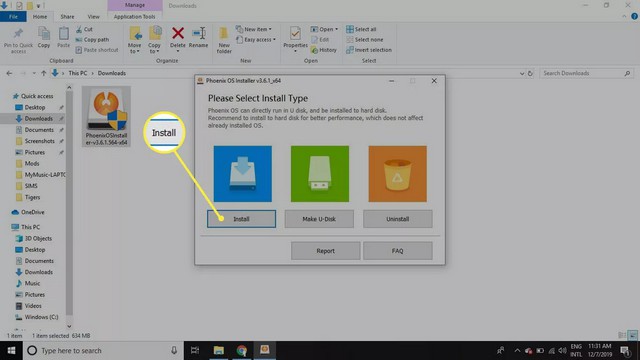
Task: Click Select none in the ribbon
Action: 365,40
